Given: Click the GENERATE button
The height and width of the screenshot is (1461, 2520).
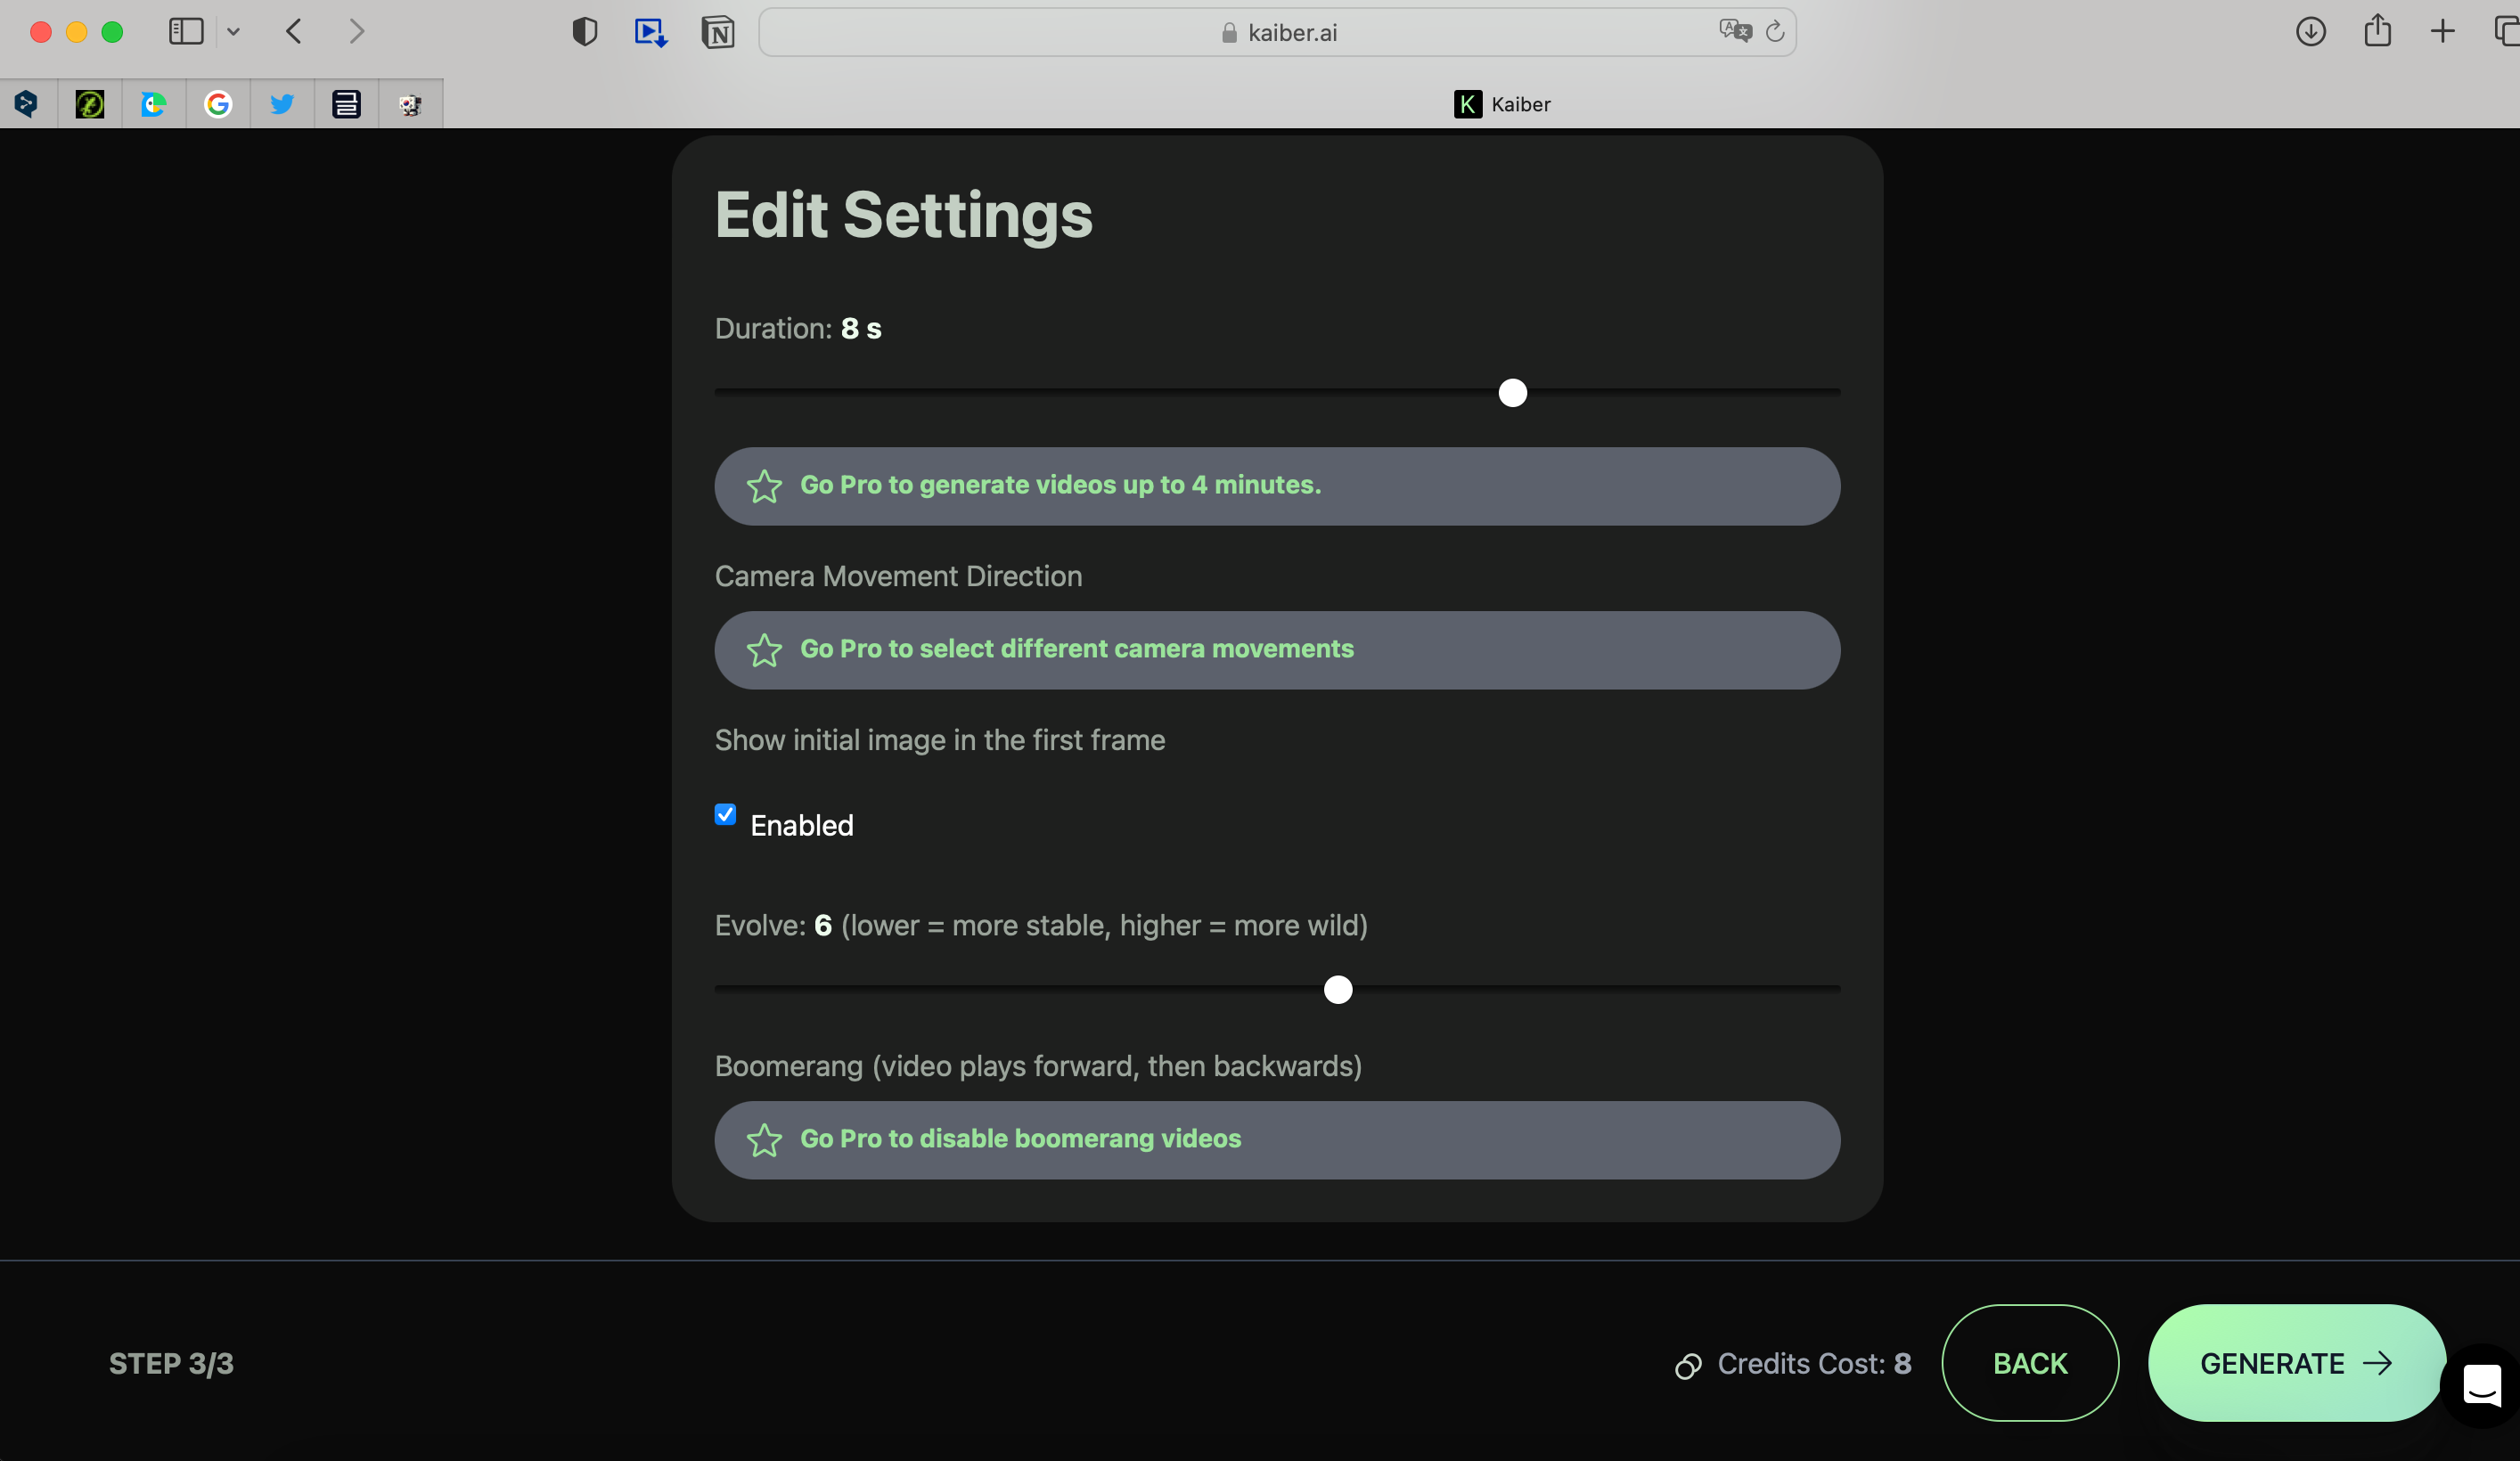Looking at the screenshot, I should pyautogui.click(x=2296, y=1362).
